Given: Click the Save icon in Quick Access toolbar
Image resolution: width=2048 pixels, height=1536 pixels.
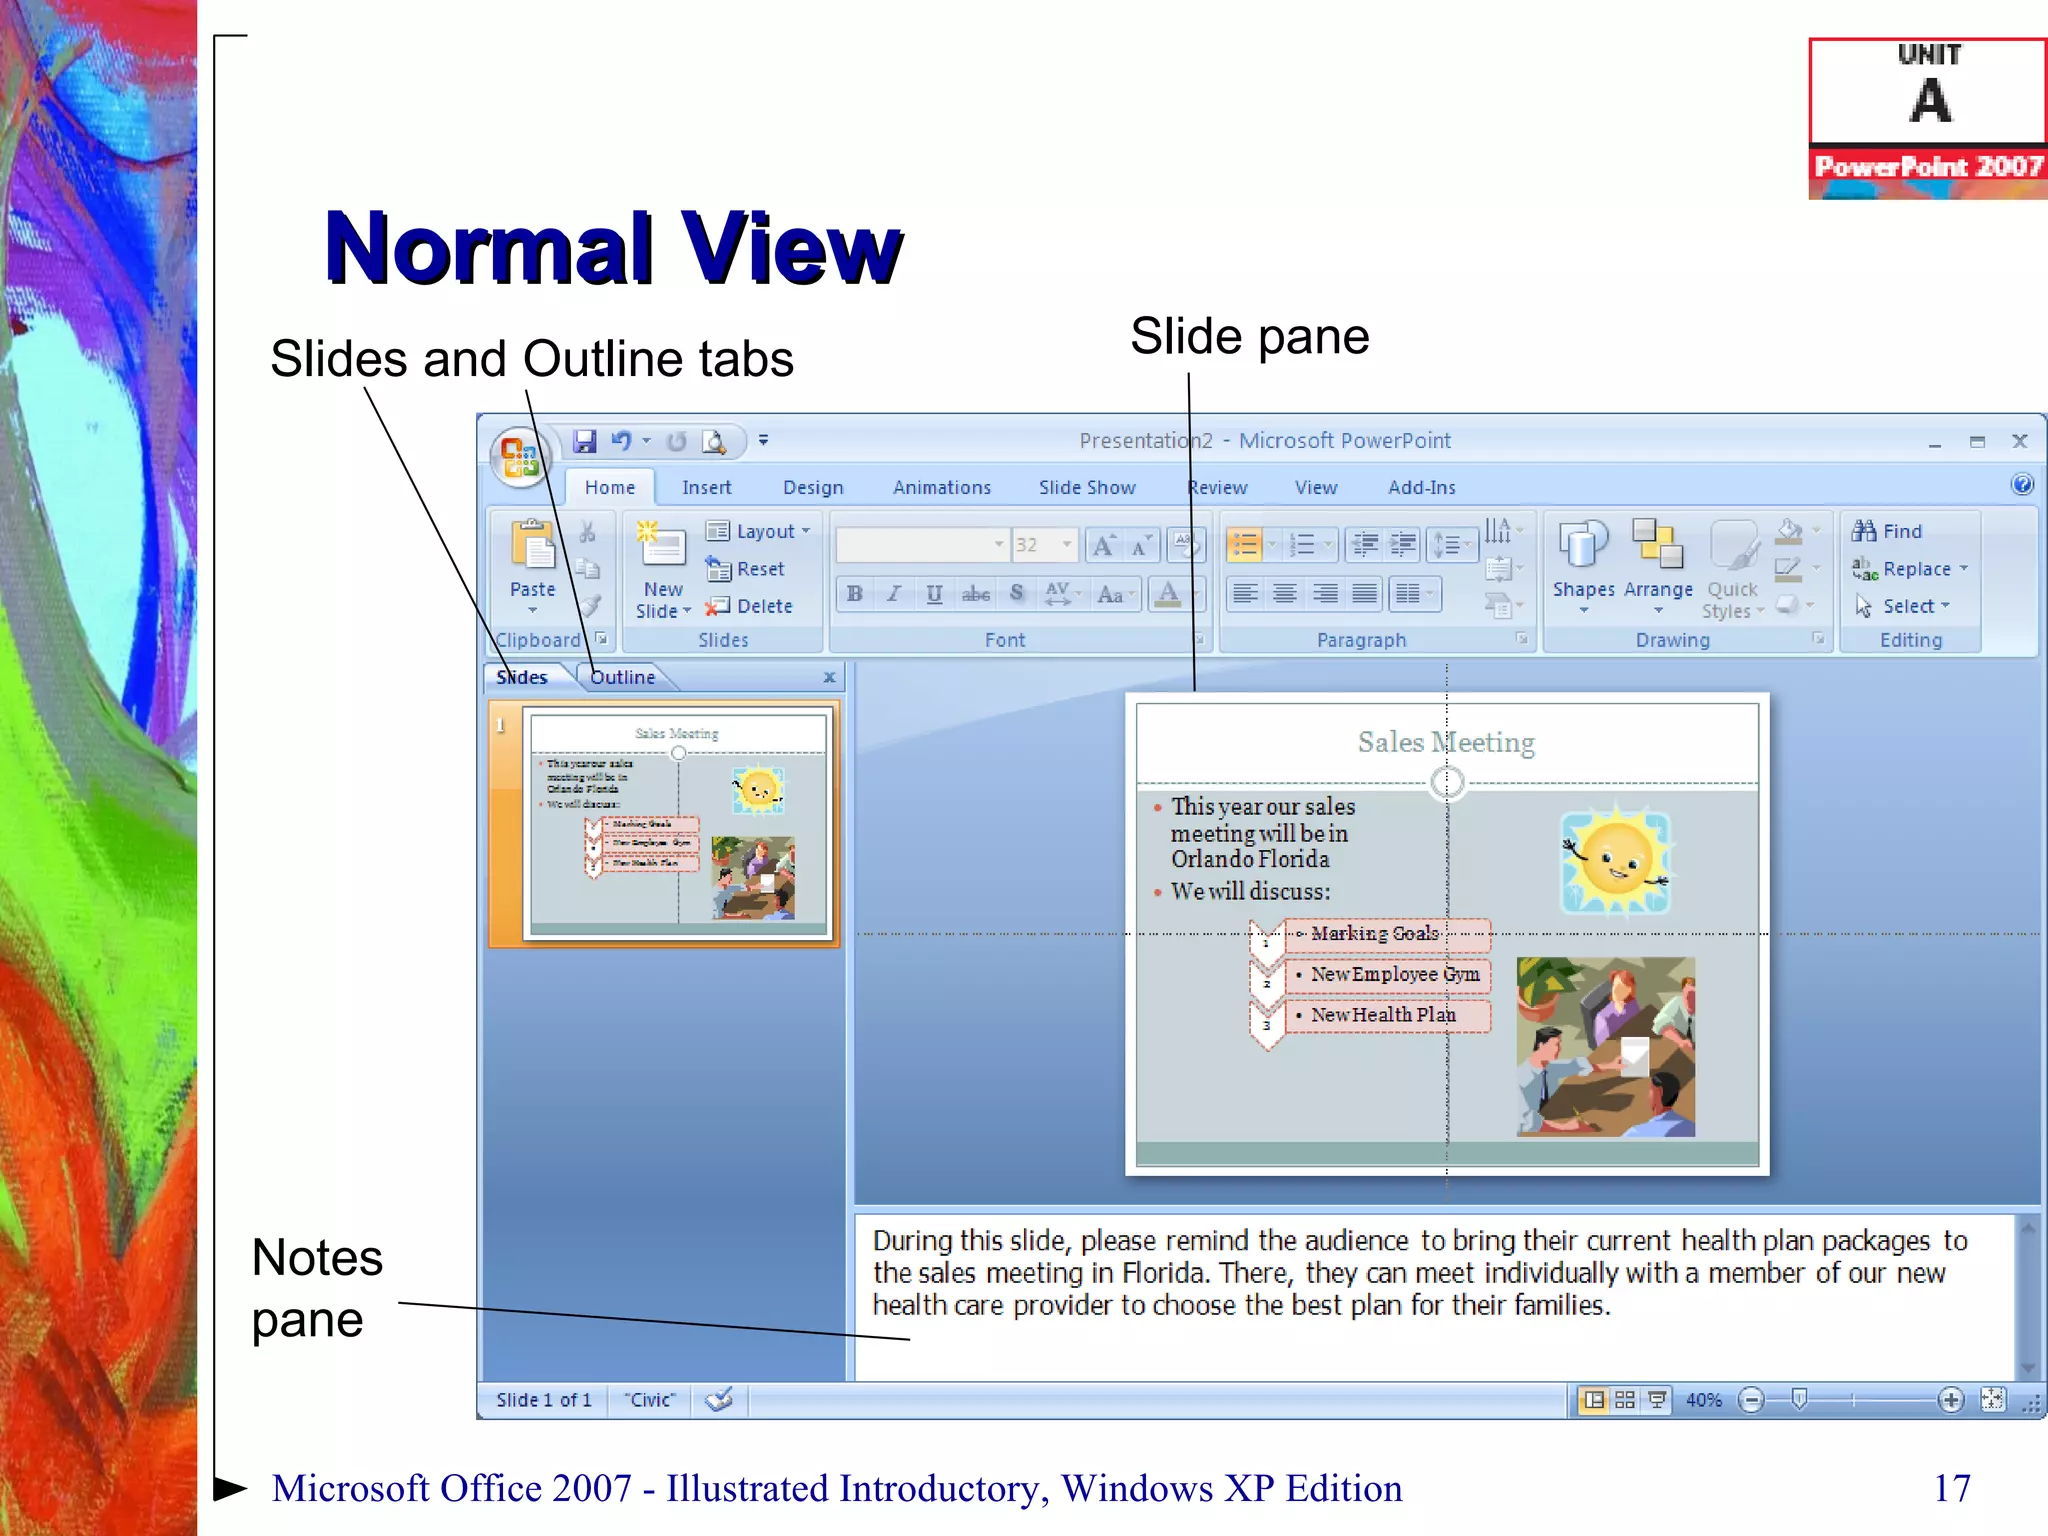Looking at the screenshot, I should pyautogui.click(x=585, y=441).
